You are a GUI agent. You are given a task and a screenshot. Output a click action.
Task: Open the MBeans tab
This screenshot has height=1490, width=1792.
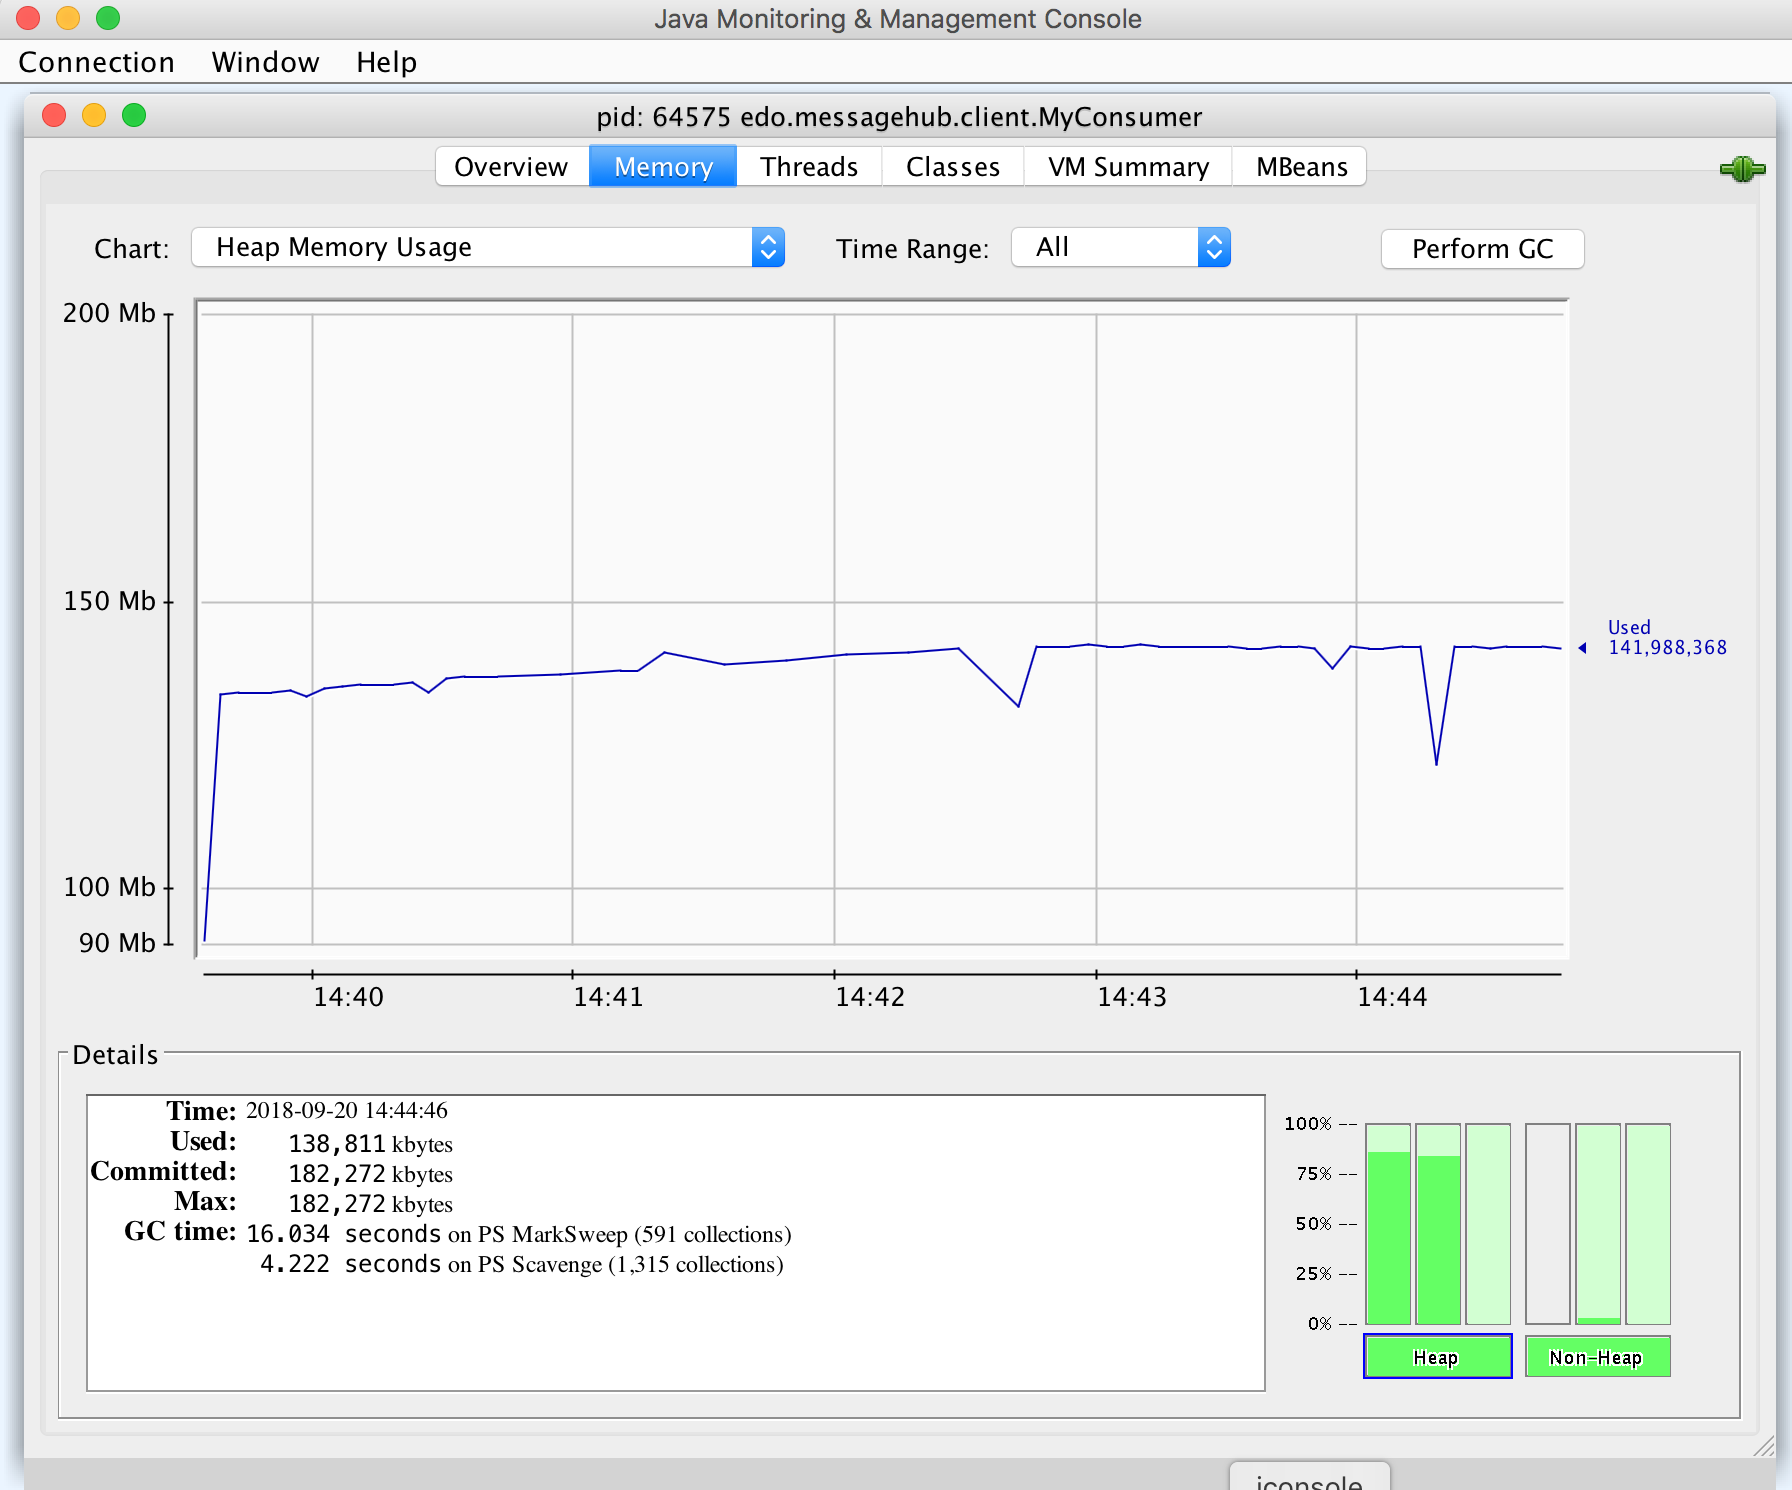coord(1301,166)
